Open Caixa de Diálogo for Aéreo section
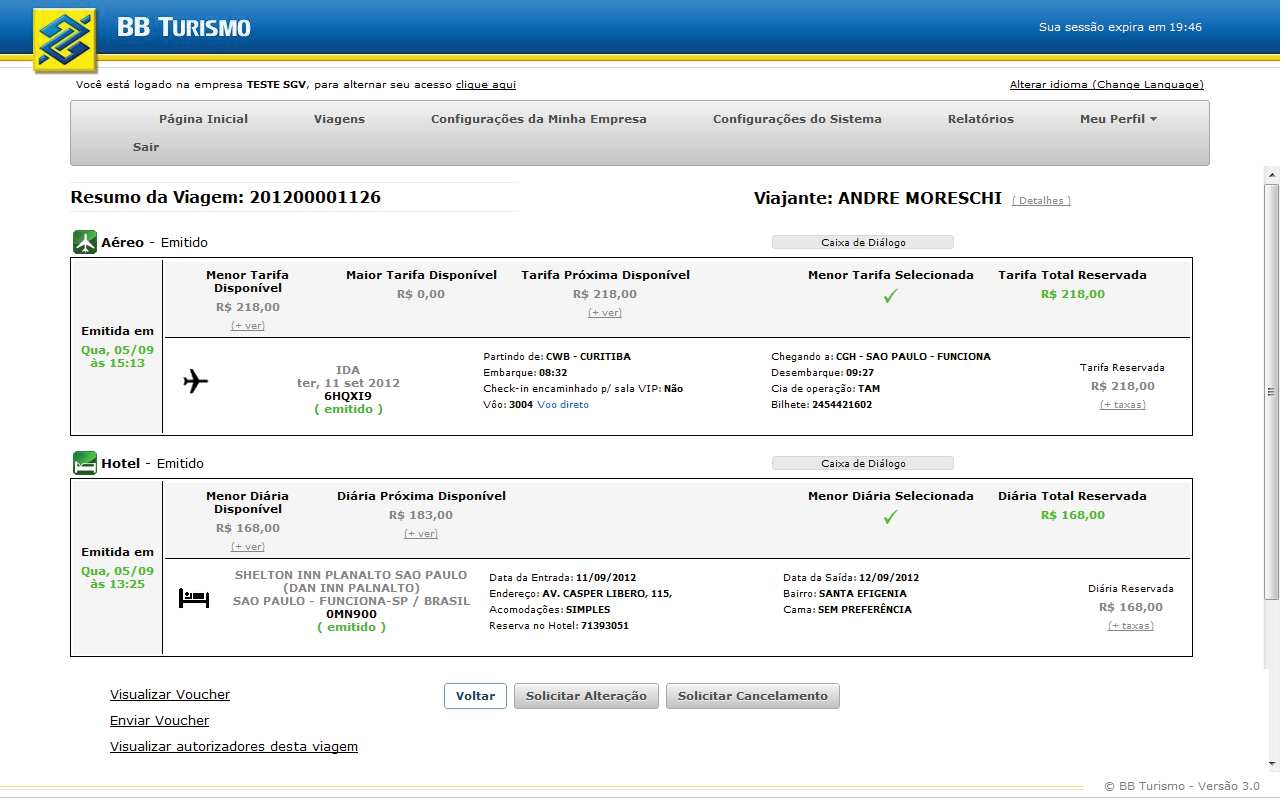 click(x=862, y=242)
